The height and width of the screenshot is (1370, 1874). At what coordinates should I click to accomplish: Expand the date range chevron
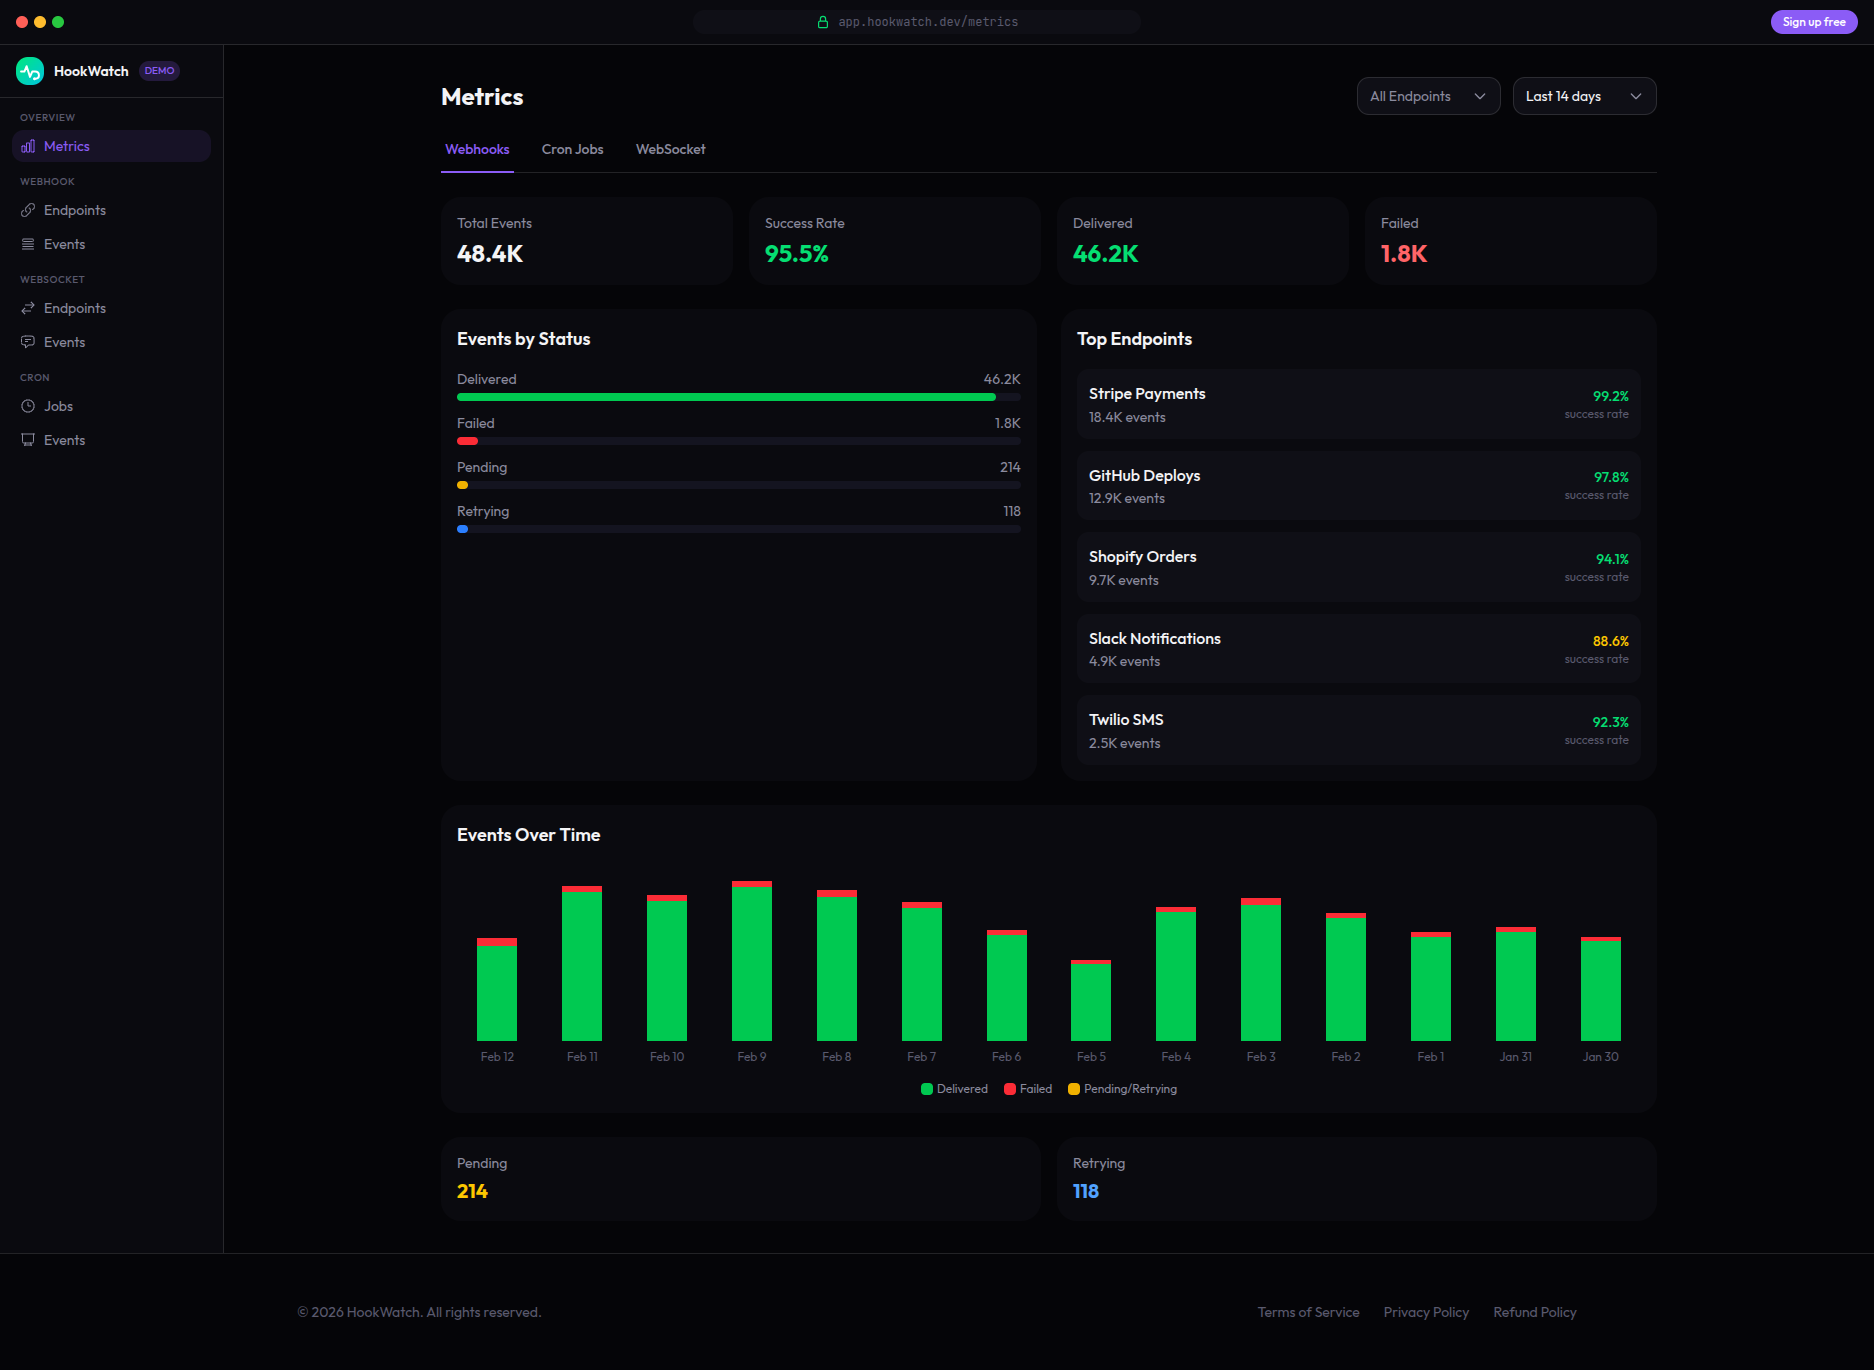click(1636, 96)
